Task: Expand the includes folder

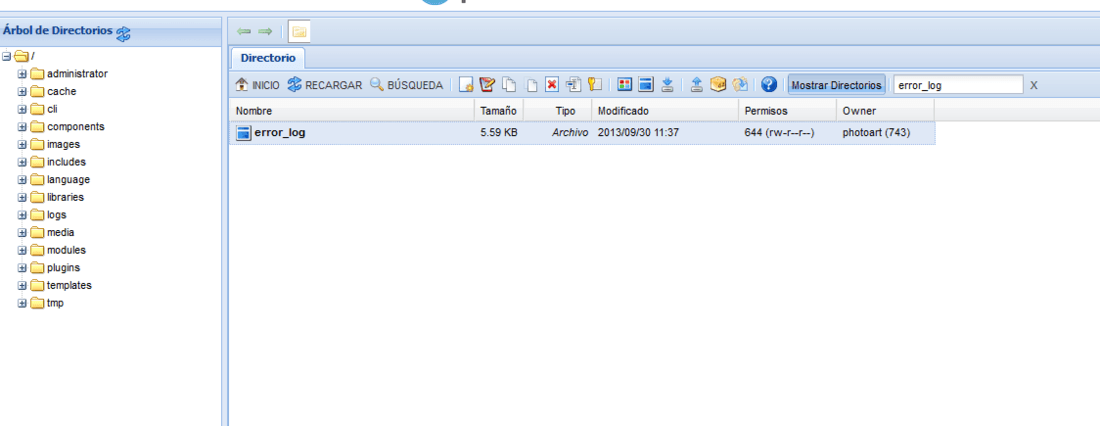Action: tap(22, 162)
